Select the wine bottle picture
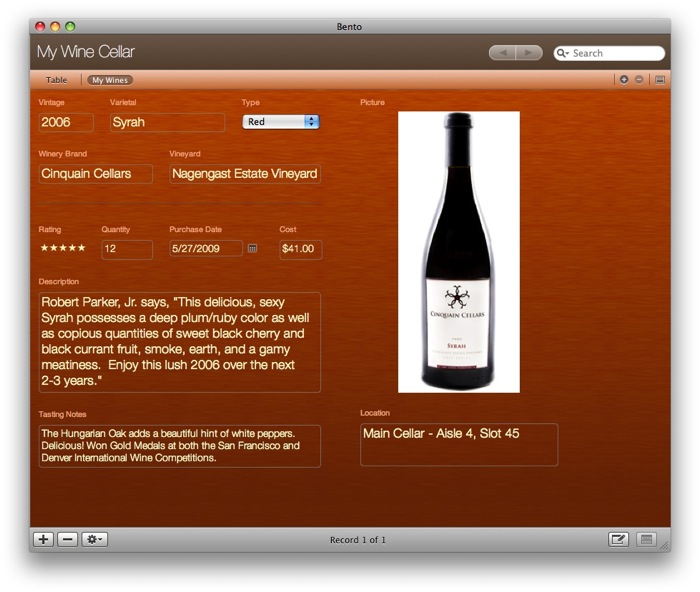The width and height of the screenshot is (700, 592). coord(458,252)
